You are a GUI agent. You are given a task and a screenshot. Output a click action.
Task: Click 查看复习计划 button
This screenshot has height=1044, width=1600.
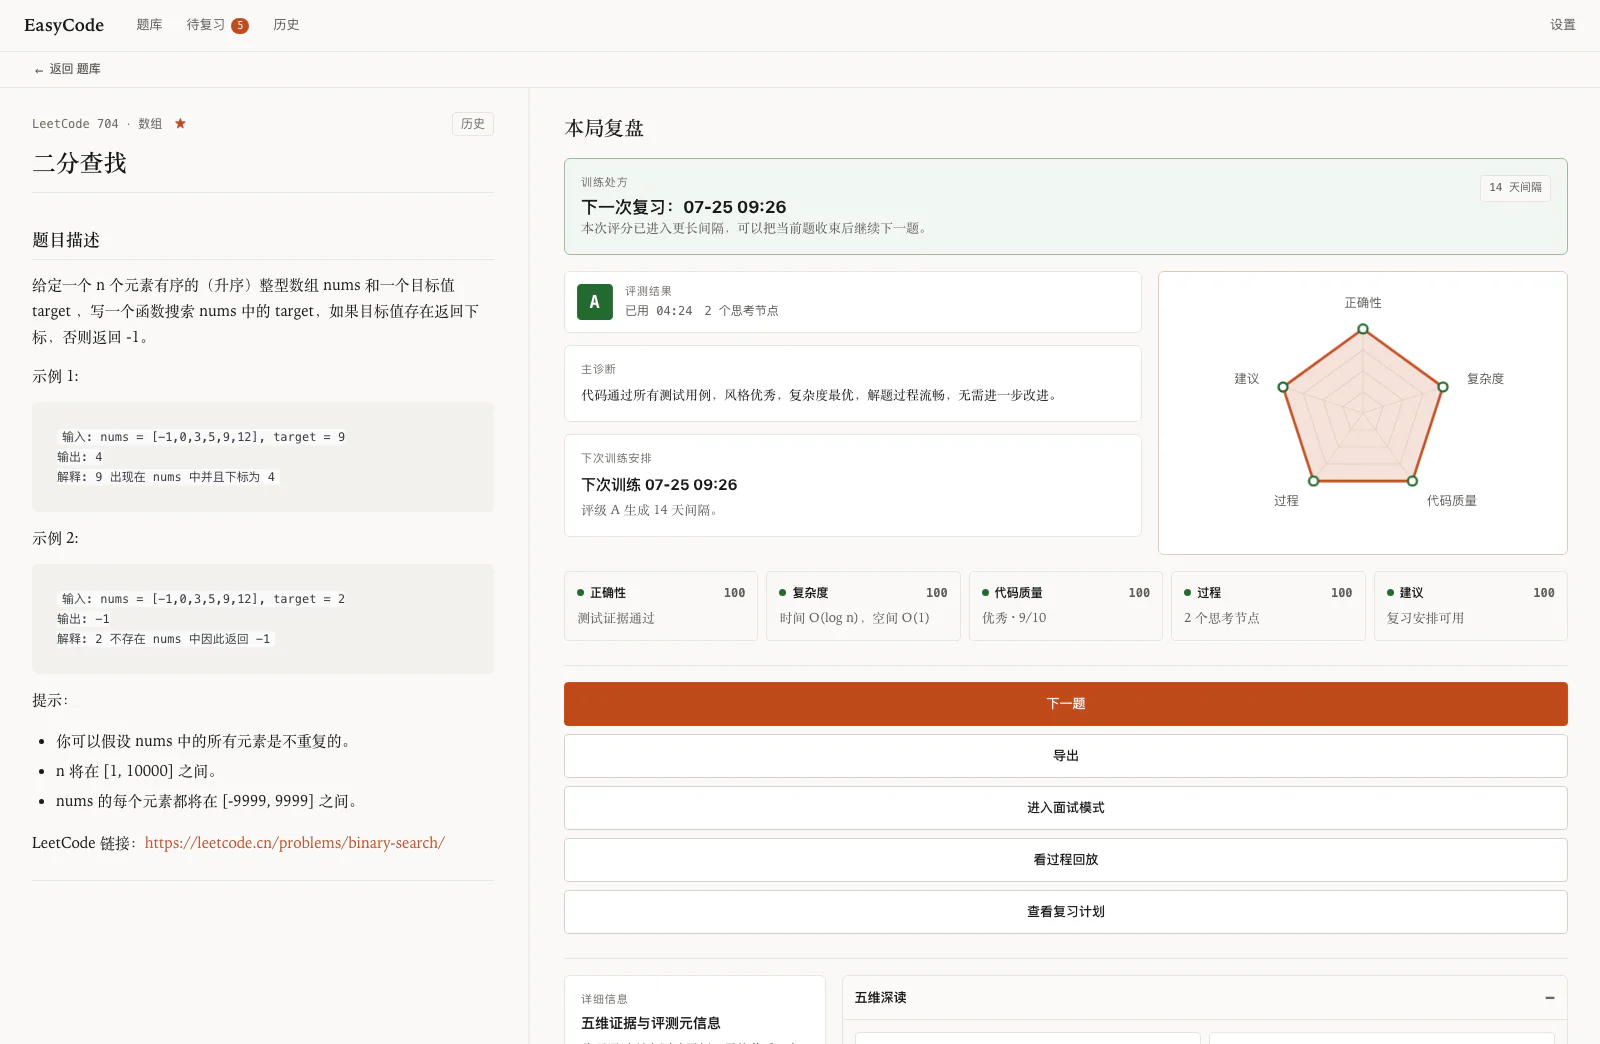coord(1065,912)
